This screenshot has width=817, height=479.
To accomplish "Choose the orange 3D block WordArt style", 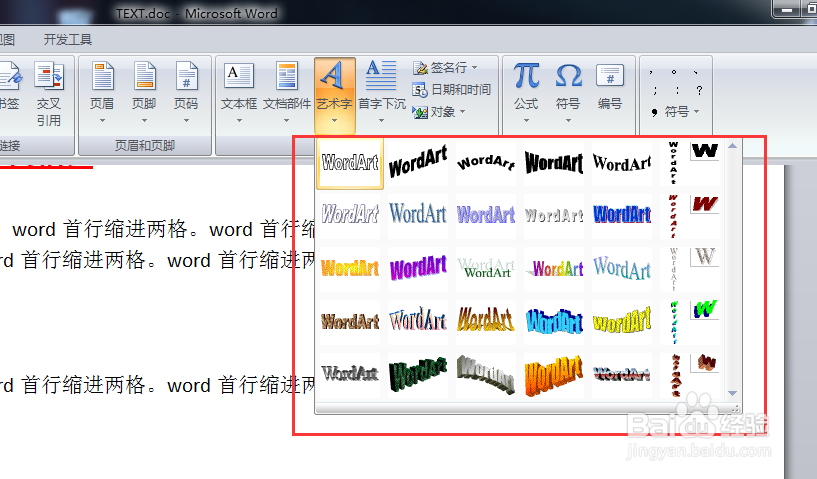I will [x=554, y=375].
